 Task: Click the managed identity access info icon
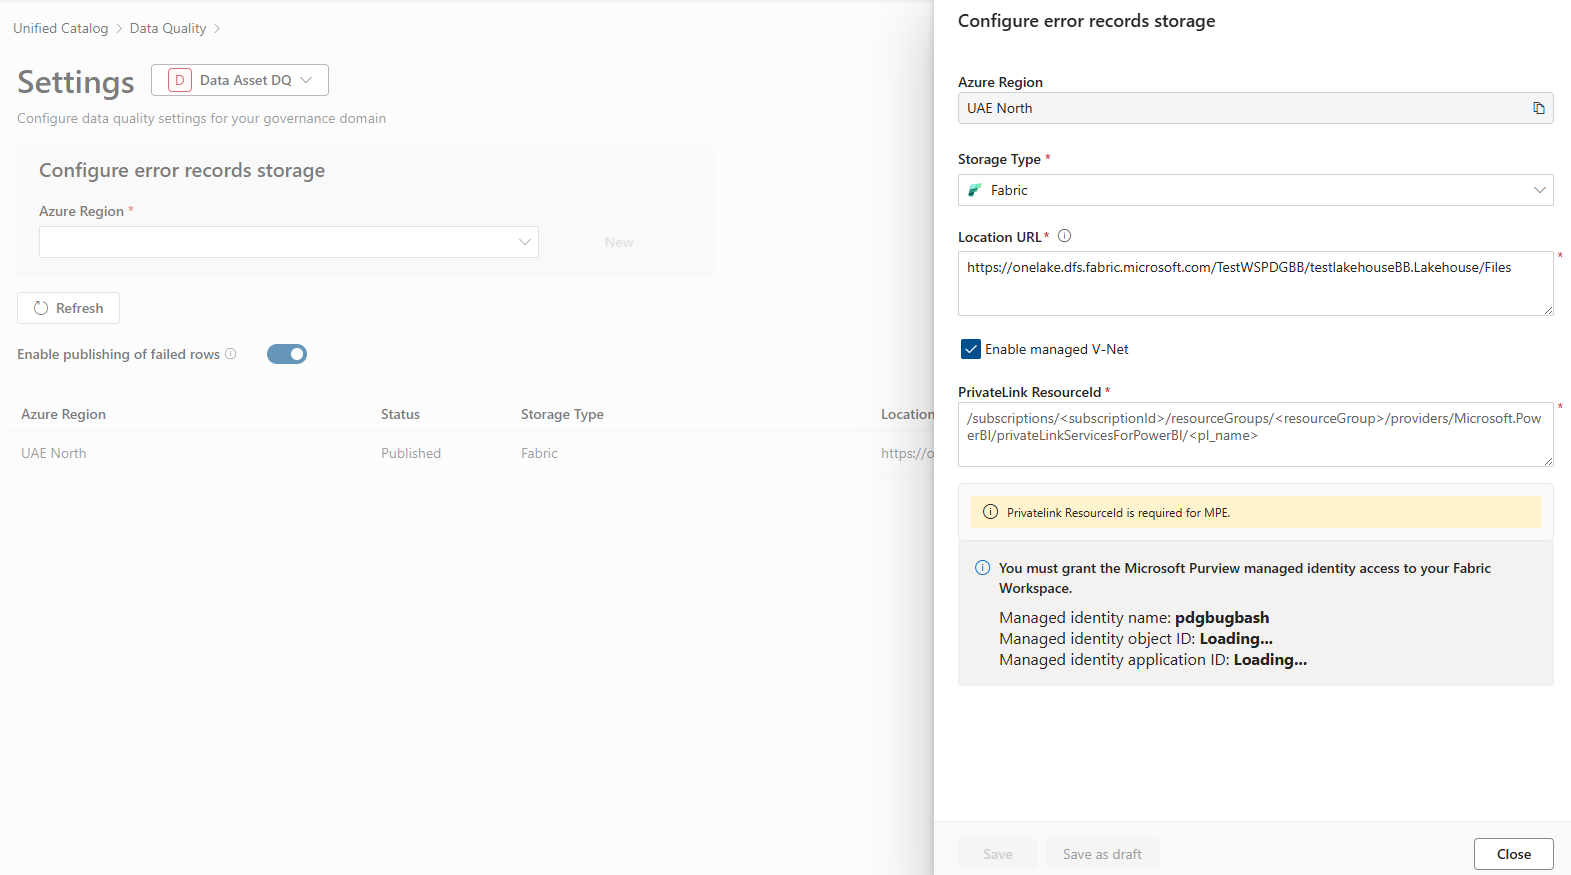[x=982, y=568]
